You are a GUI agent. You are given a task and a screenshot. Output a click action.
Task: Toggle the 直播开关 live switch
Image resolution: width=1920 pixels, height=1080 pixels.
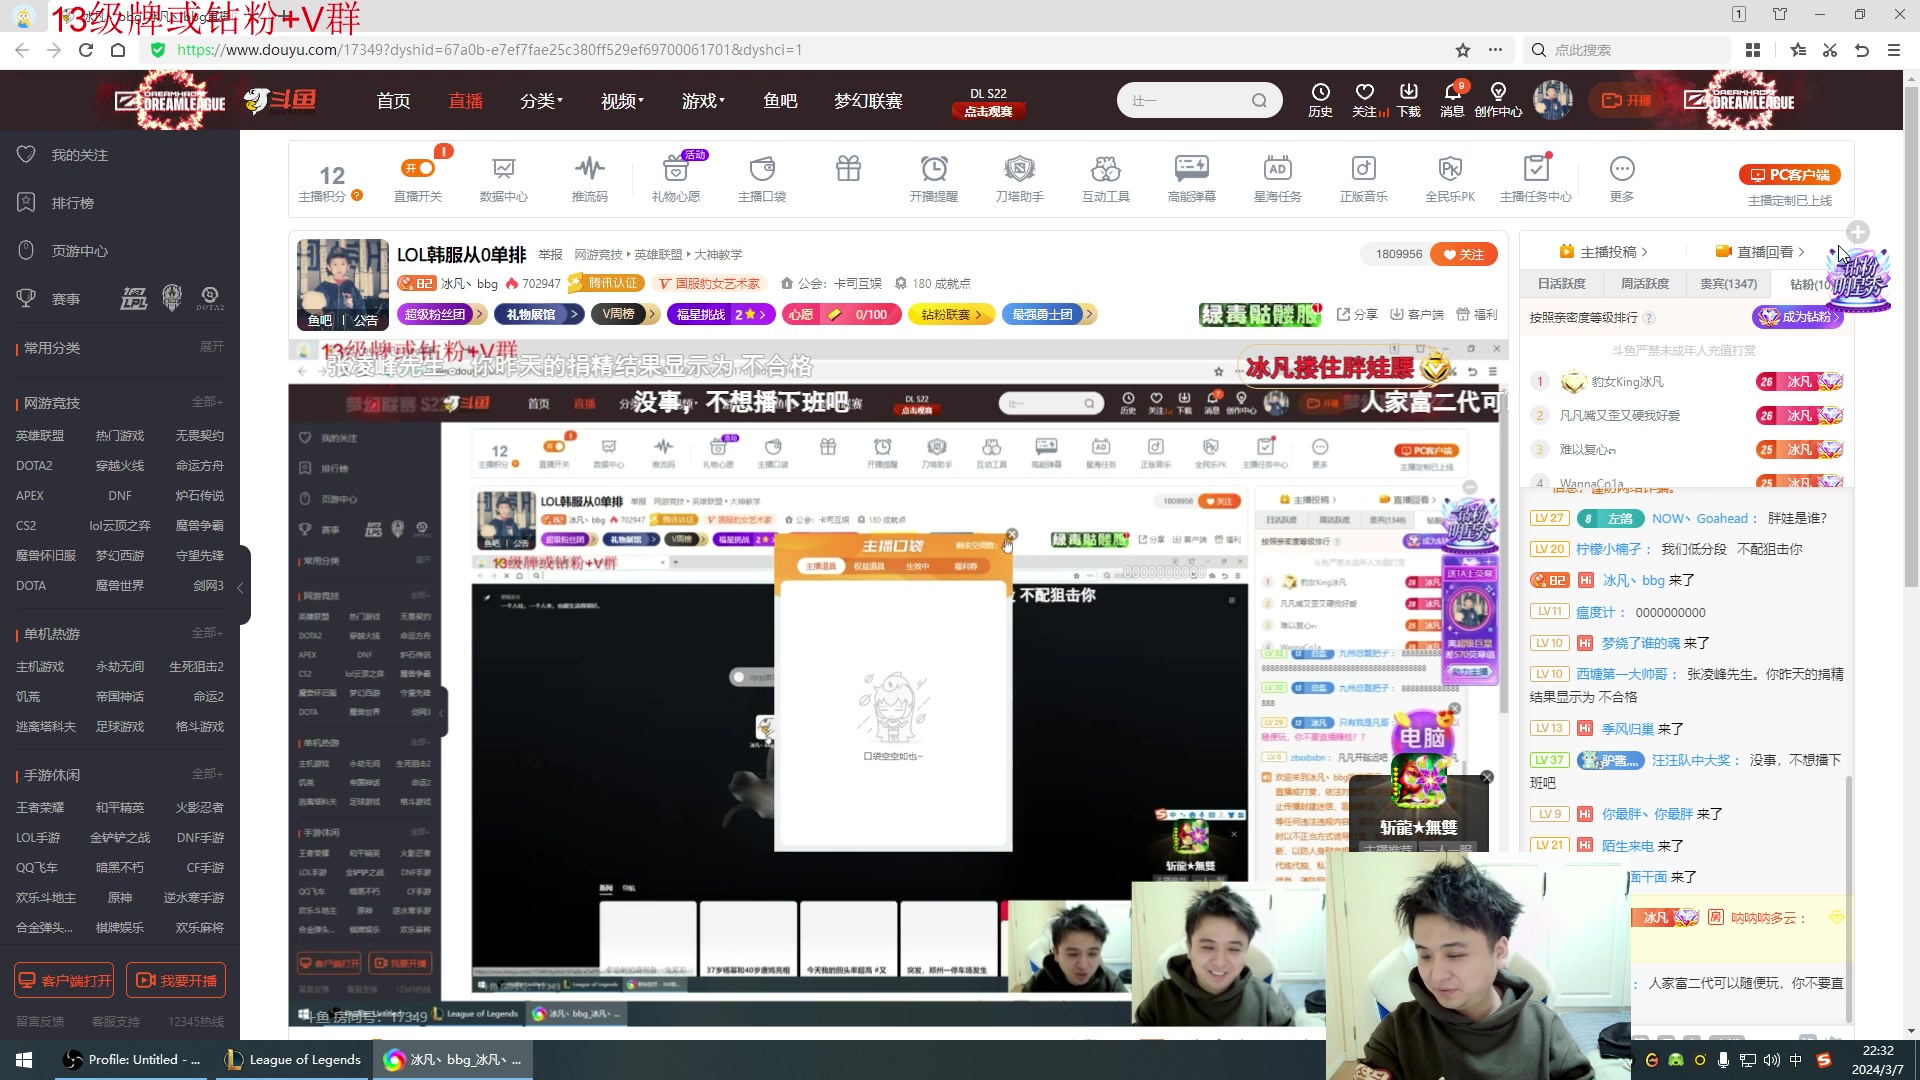418,168
